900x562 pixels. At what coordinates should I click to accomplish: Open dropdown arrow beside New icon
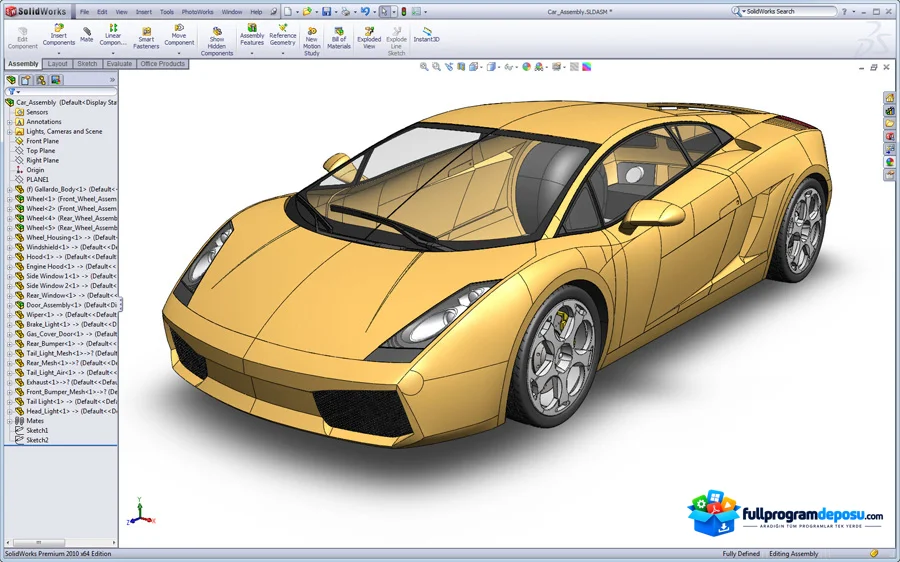coord(297,12)
